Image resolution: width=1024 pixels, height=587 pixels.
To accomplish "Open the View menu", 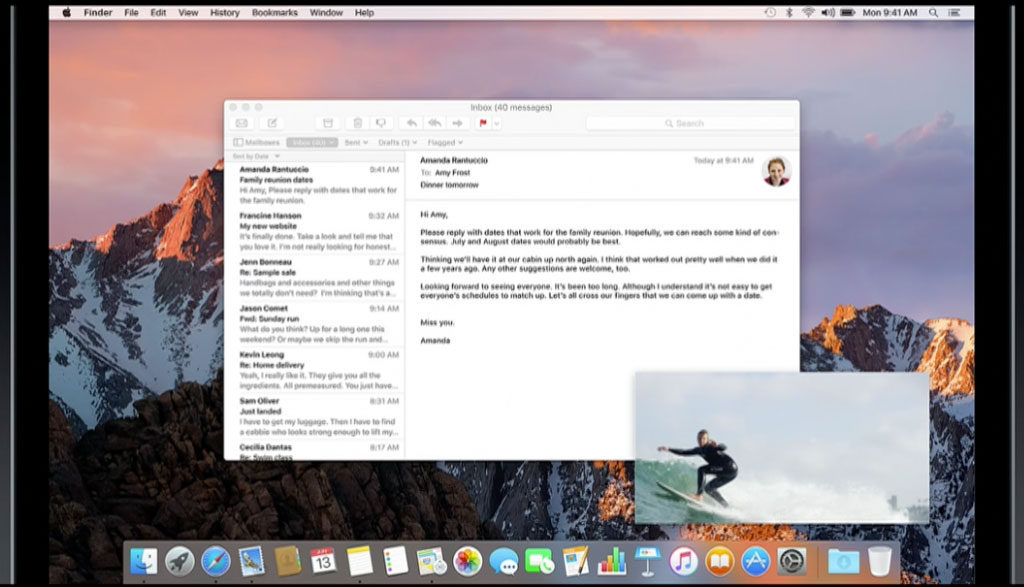I will (188, 12).
